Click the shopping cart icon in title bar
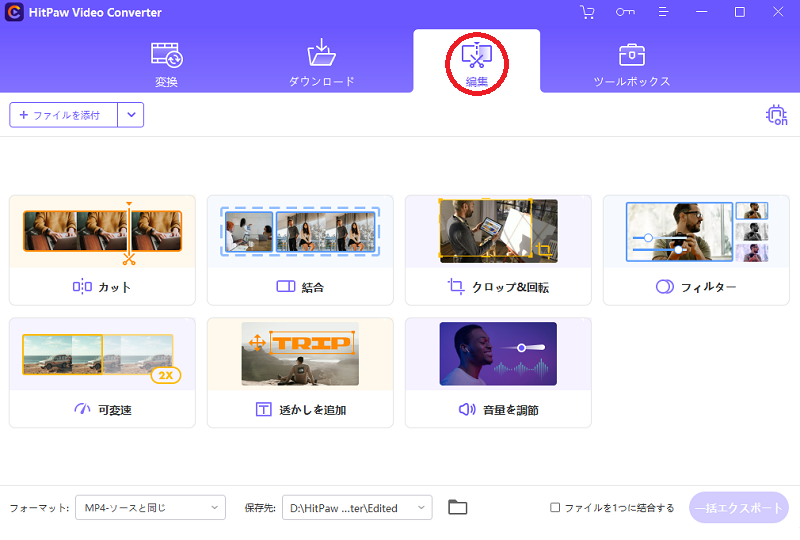The width and height of the screenshot is (800, 540). tap(587, 12)
